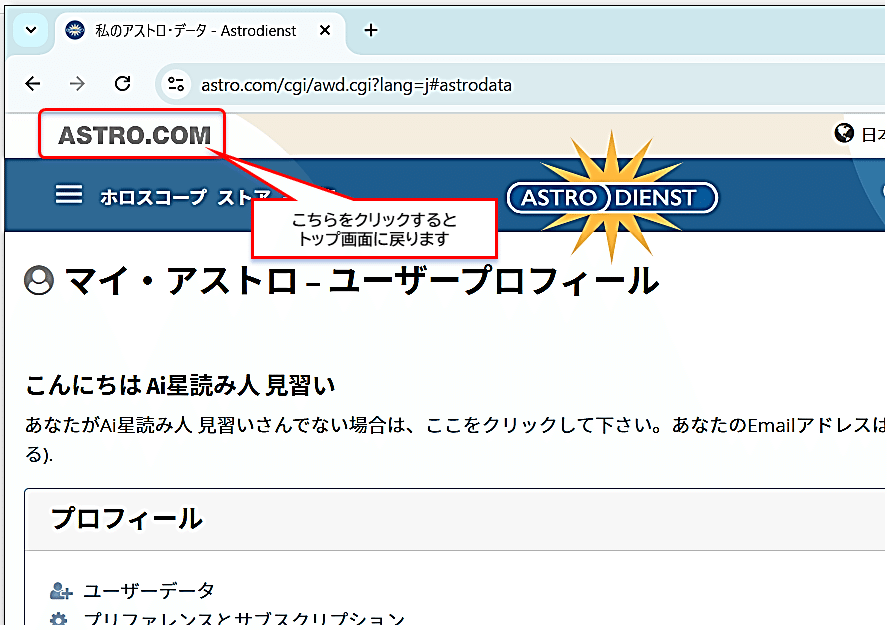Select the Astrodienst browser tab
This screenshot has height=630, width=887.
point(201,31)
